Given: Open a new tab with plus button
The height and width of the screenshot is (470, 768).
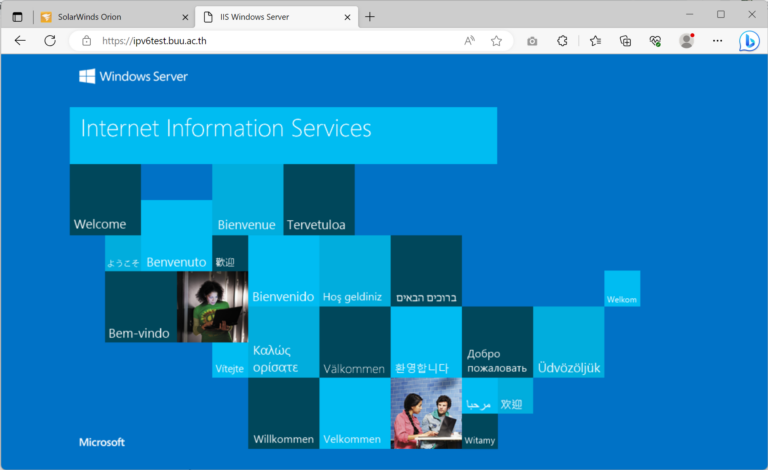Looking at the screenshot, I should [370, 16].
